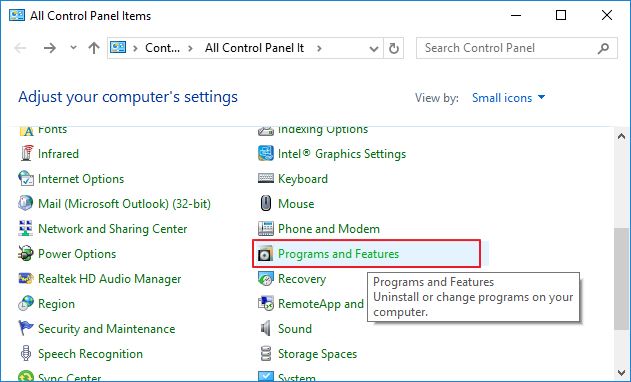
Task: Open the Infrared link
Action: [x=58, y=154]
